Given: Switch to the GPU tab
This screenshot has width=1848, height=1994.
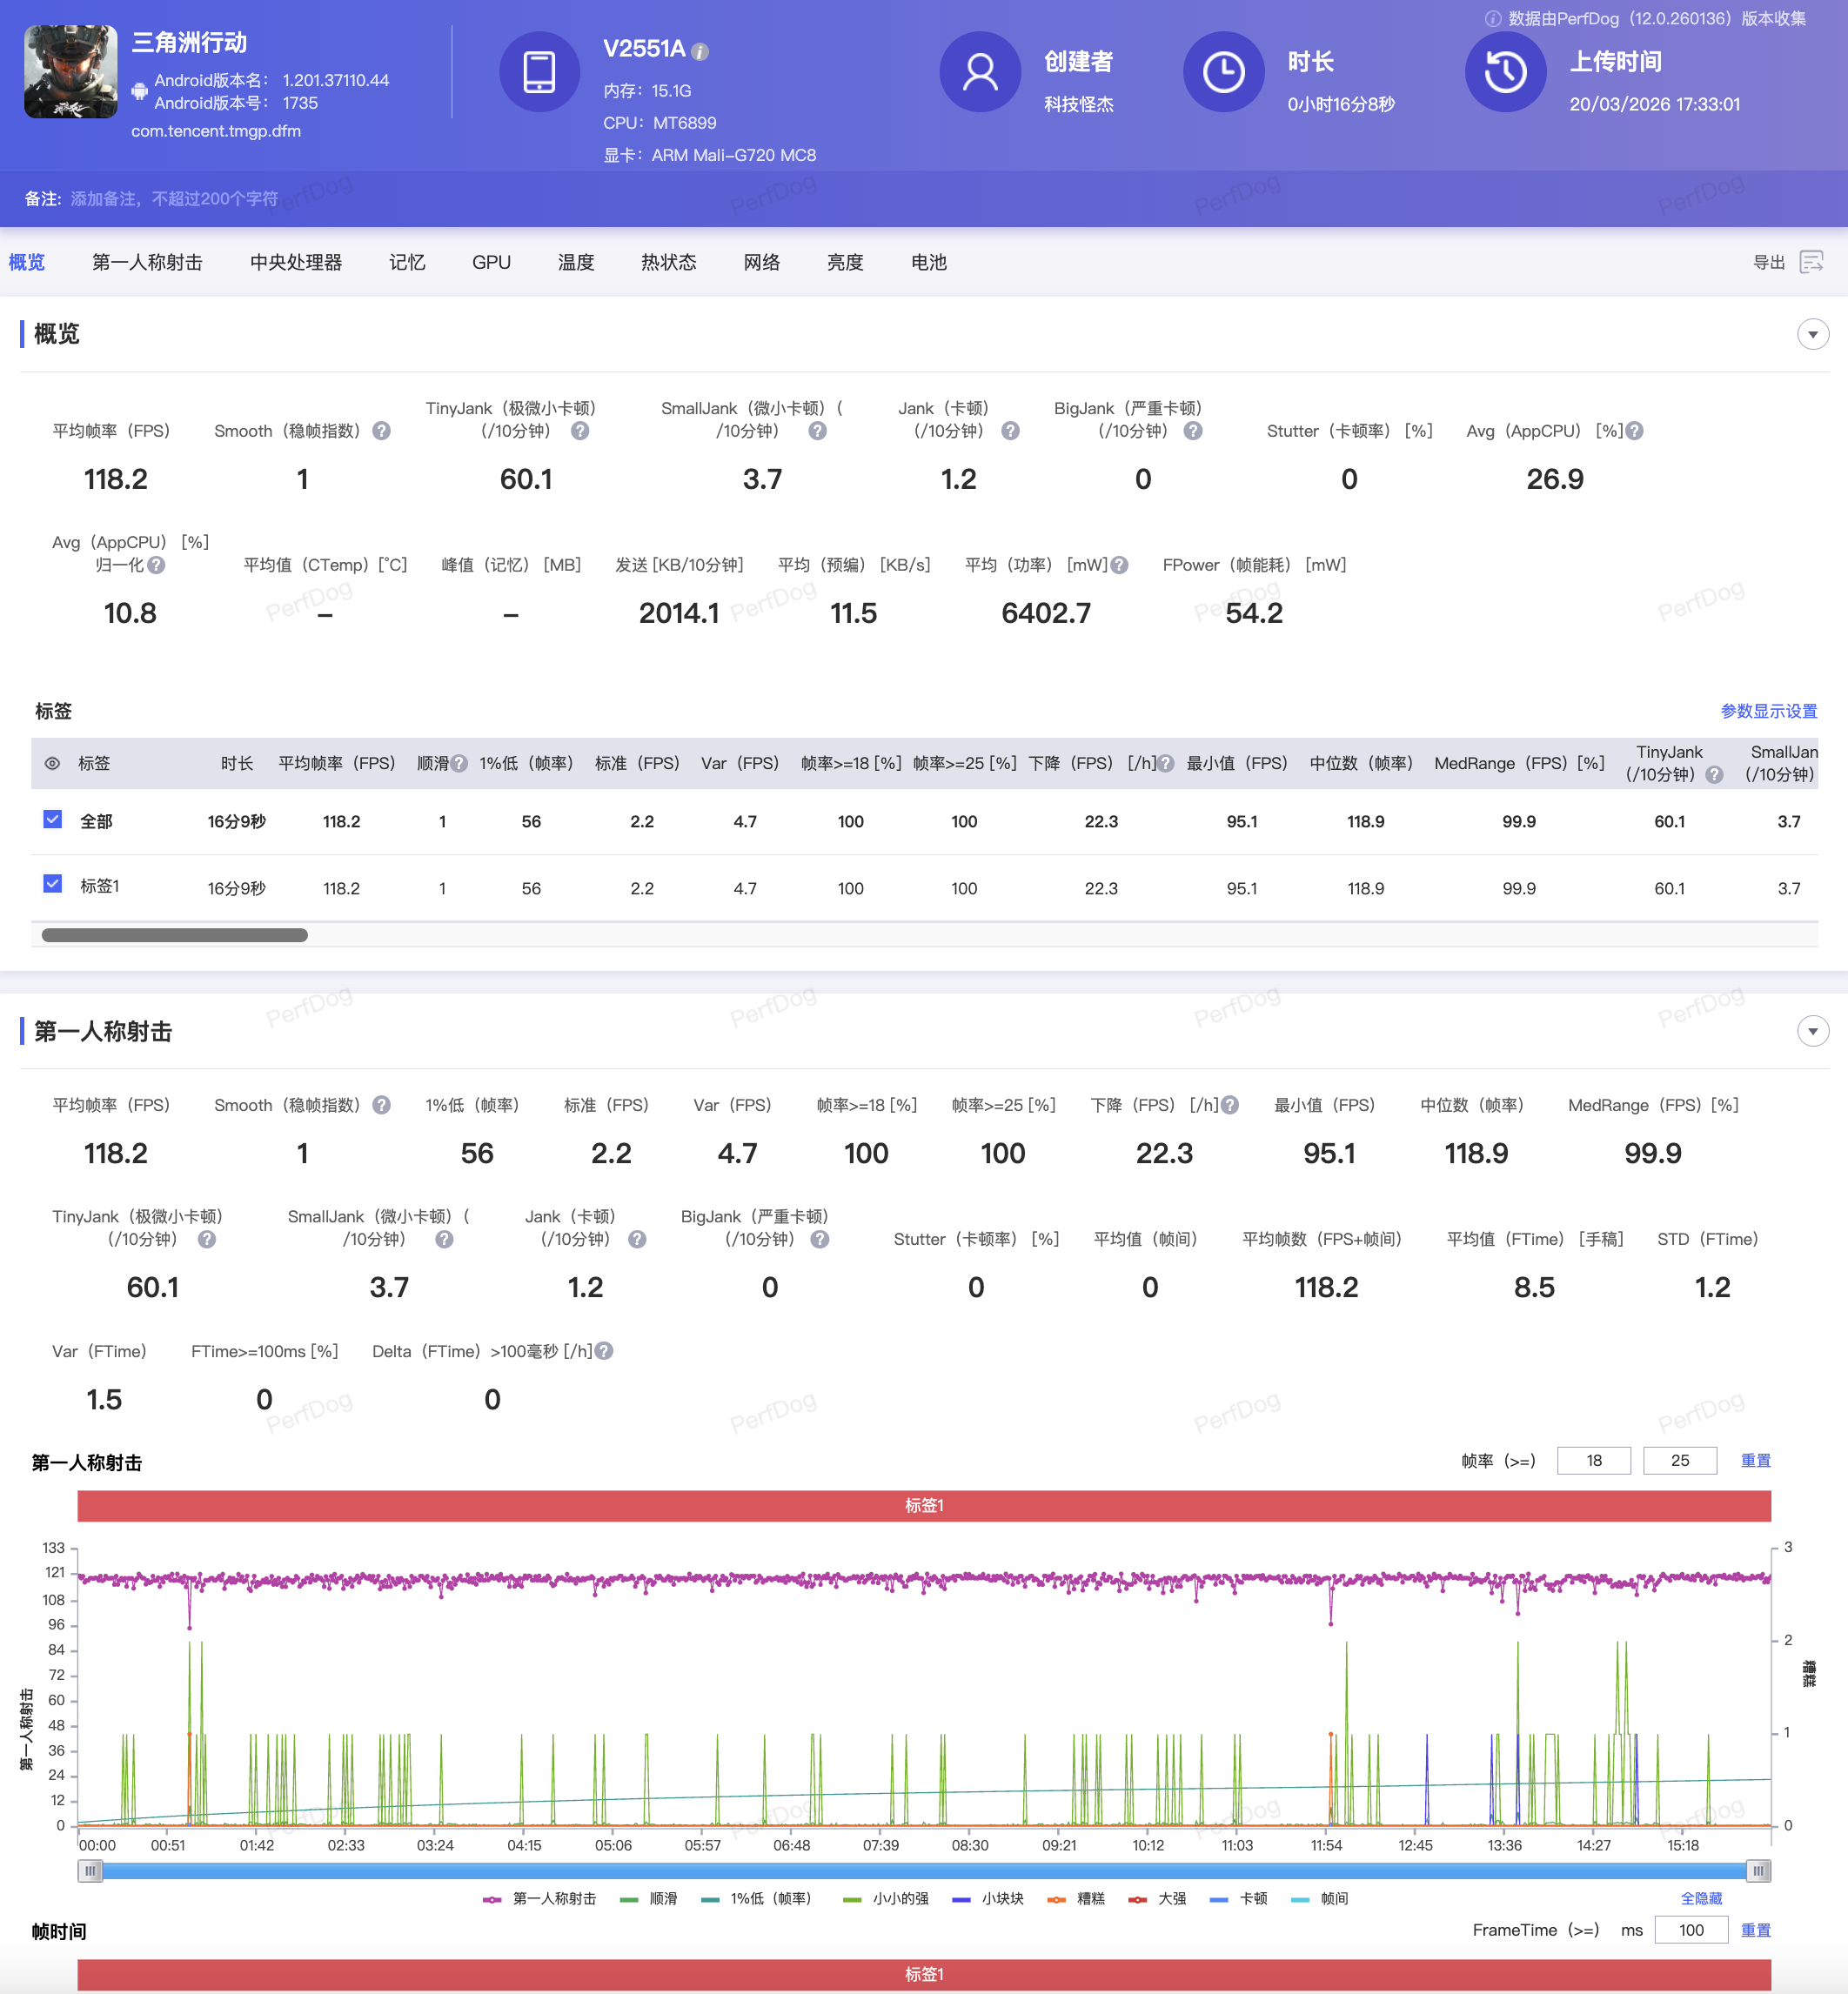Looking at the screenshot, I should 491,262.
